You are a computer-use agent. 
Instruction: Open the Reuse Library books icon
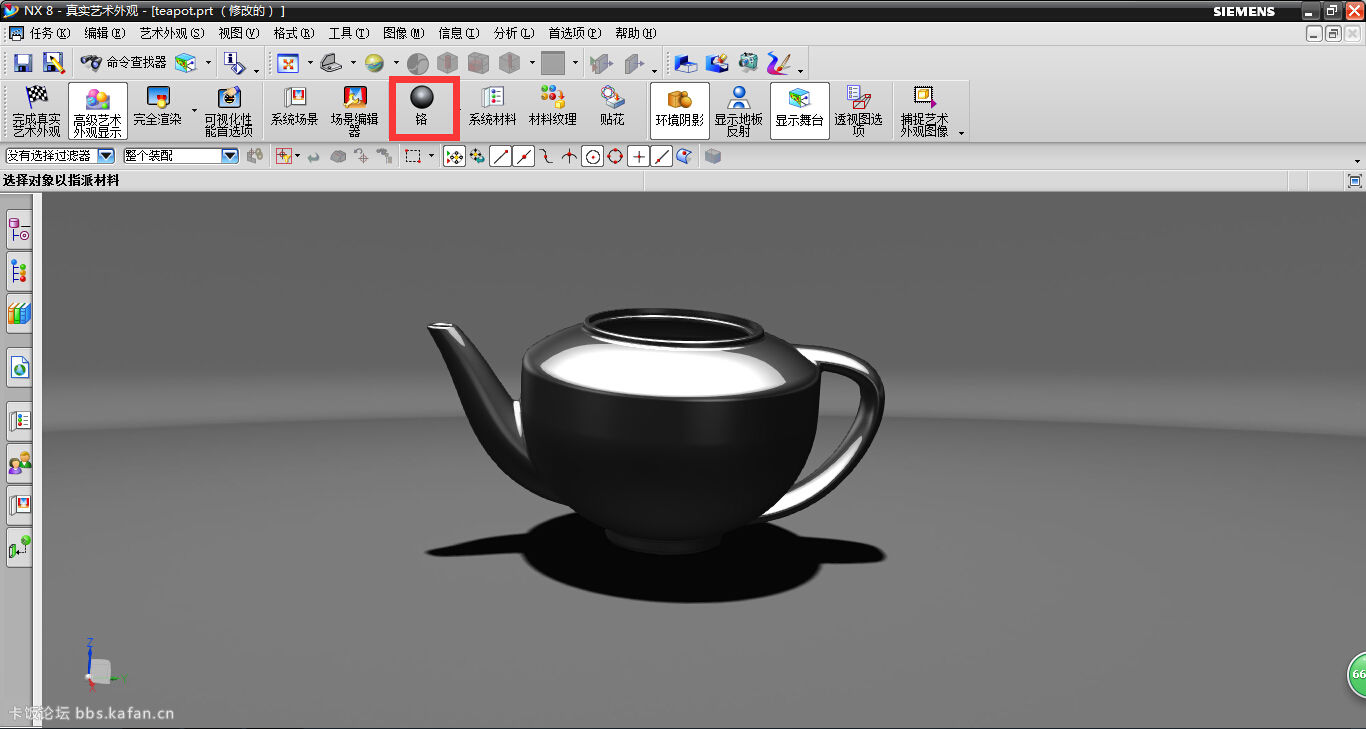click(19, 314)
